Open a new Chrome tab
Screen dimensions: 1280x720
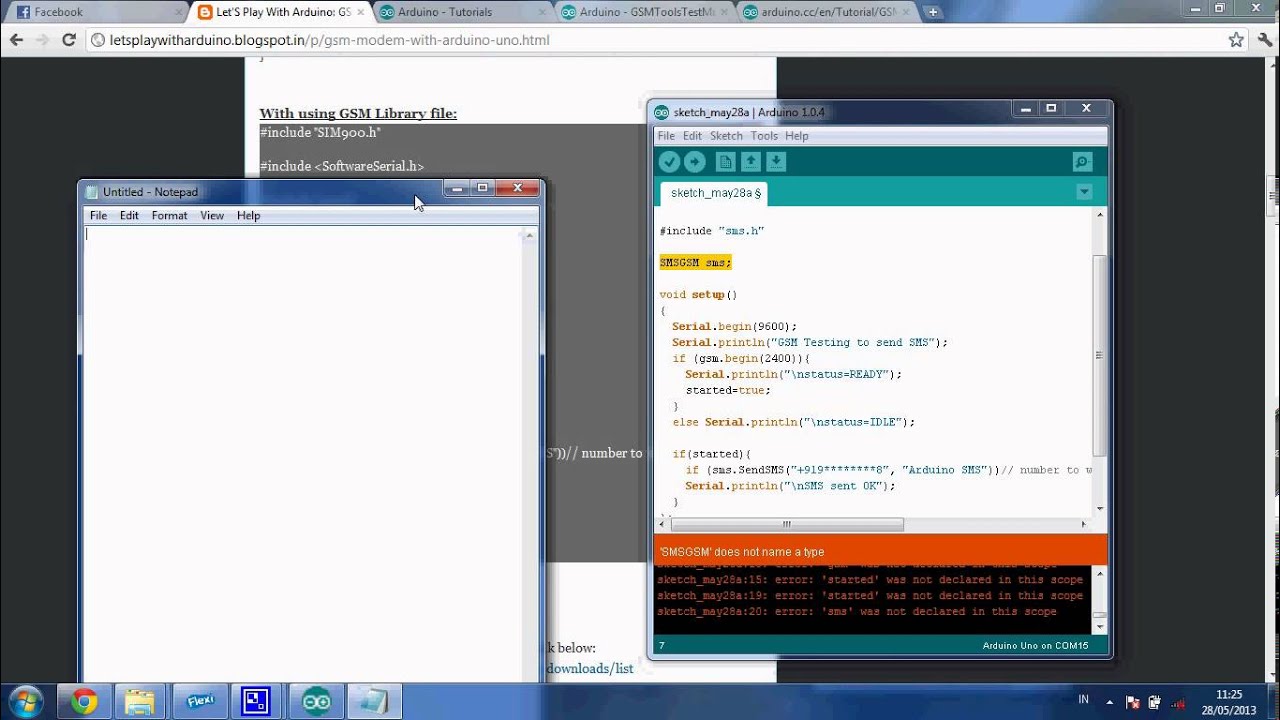pos(932,12)
